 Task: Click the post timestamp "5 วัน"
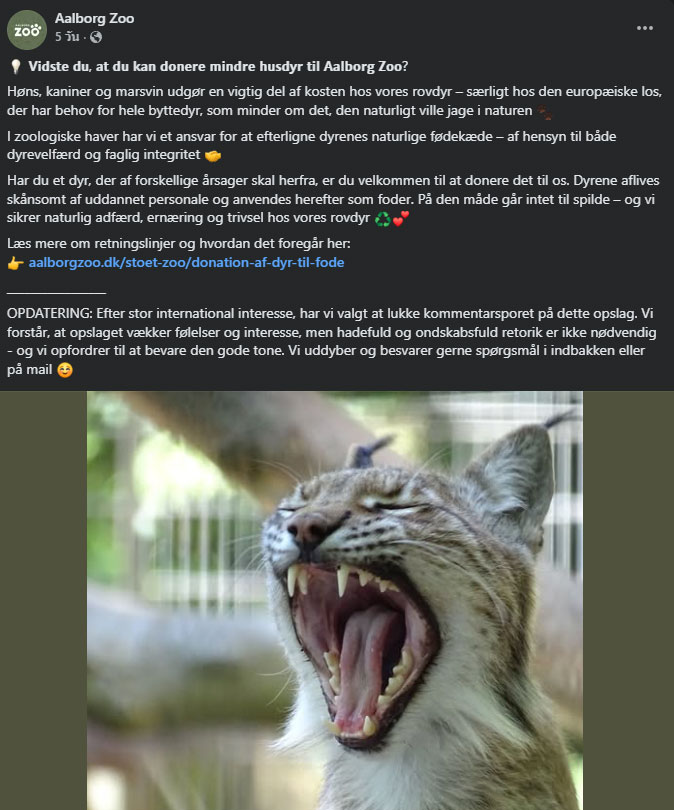(x=67, y=37)
